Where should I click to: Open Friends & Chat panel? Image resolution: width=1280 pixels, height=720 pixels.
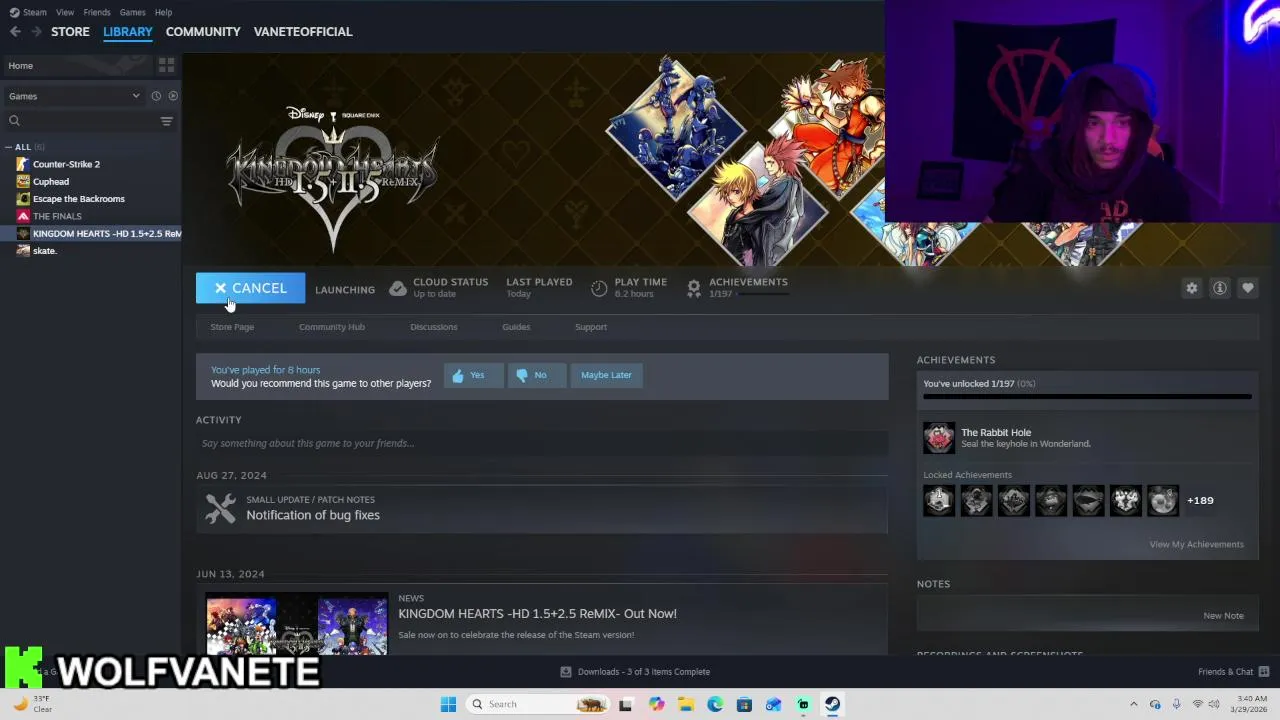coord(1233,672)
